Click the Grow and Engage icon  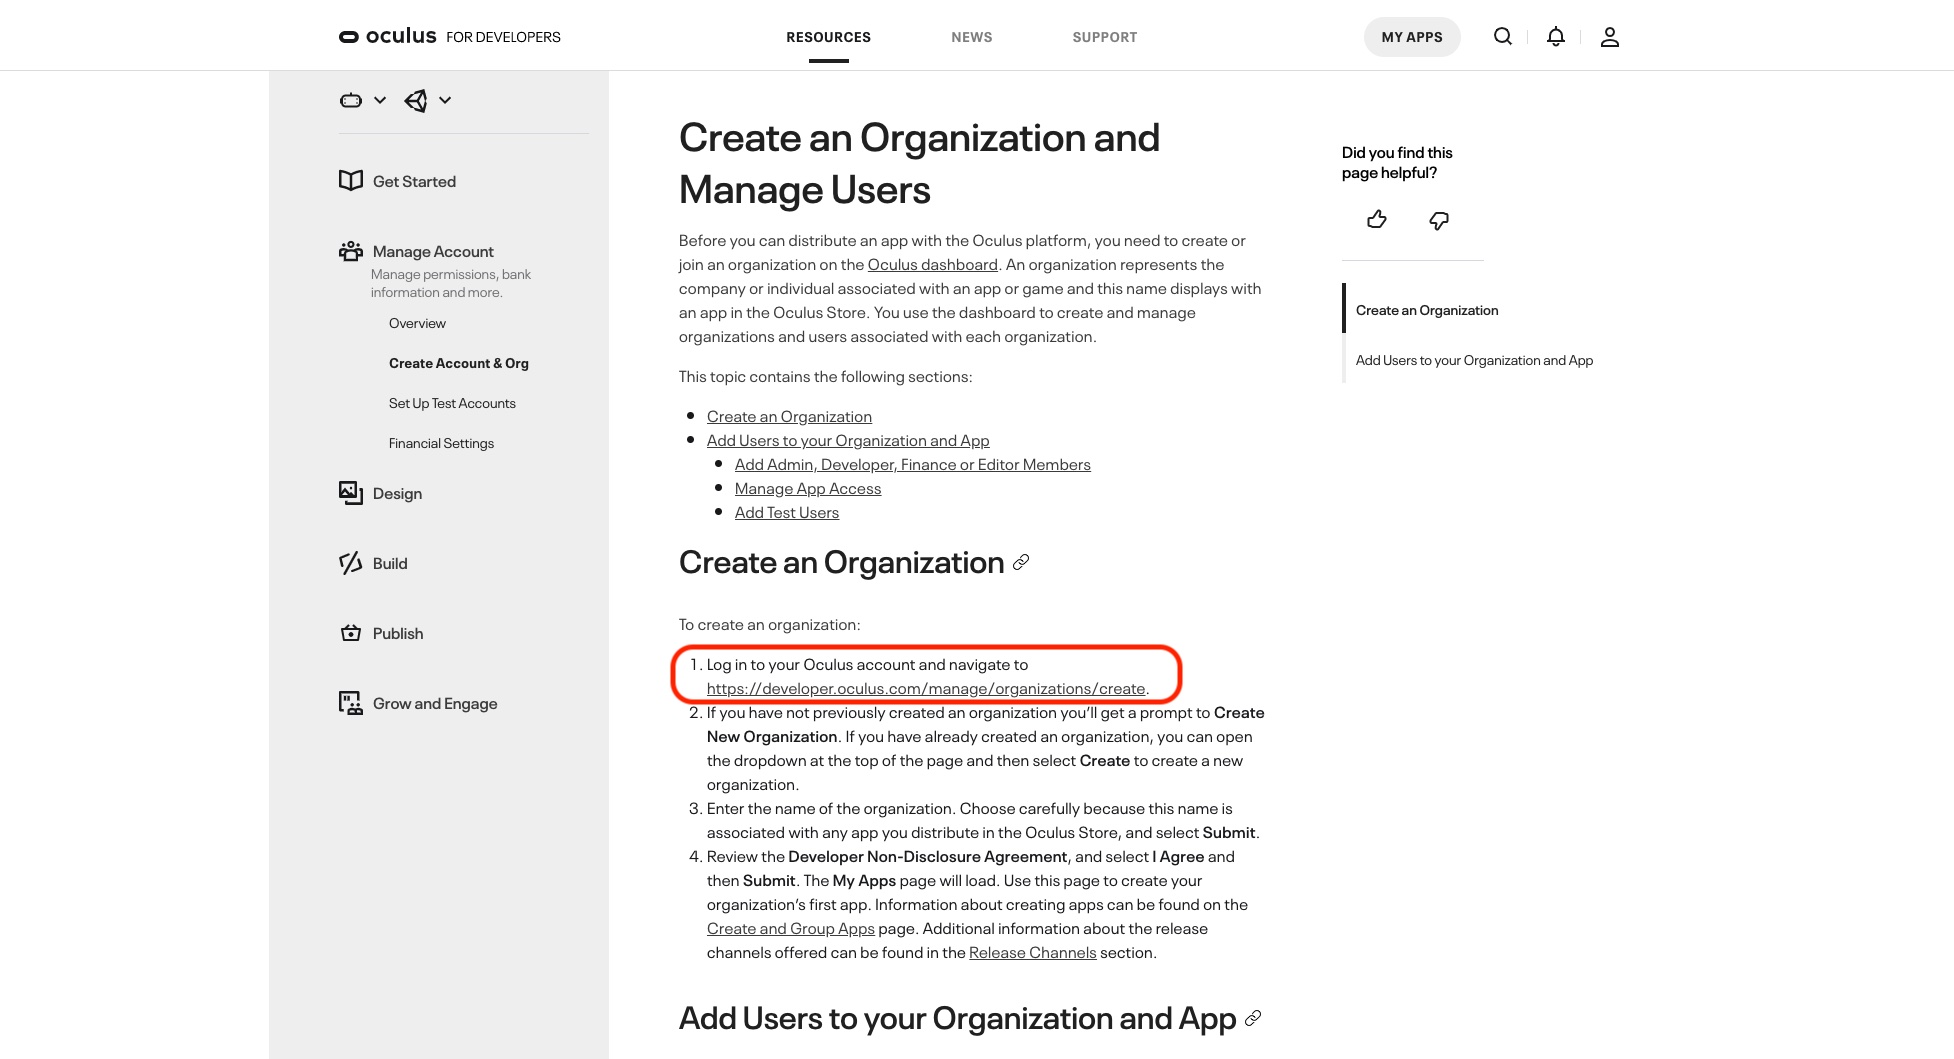click(351, 703)
